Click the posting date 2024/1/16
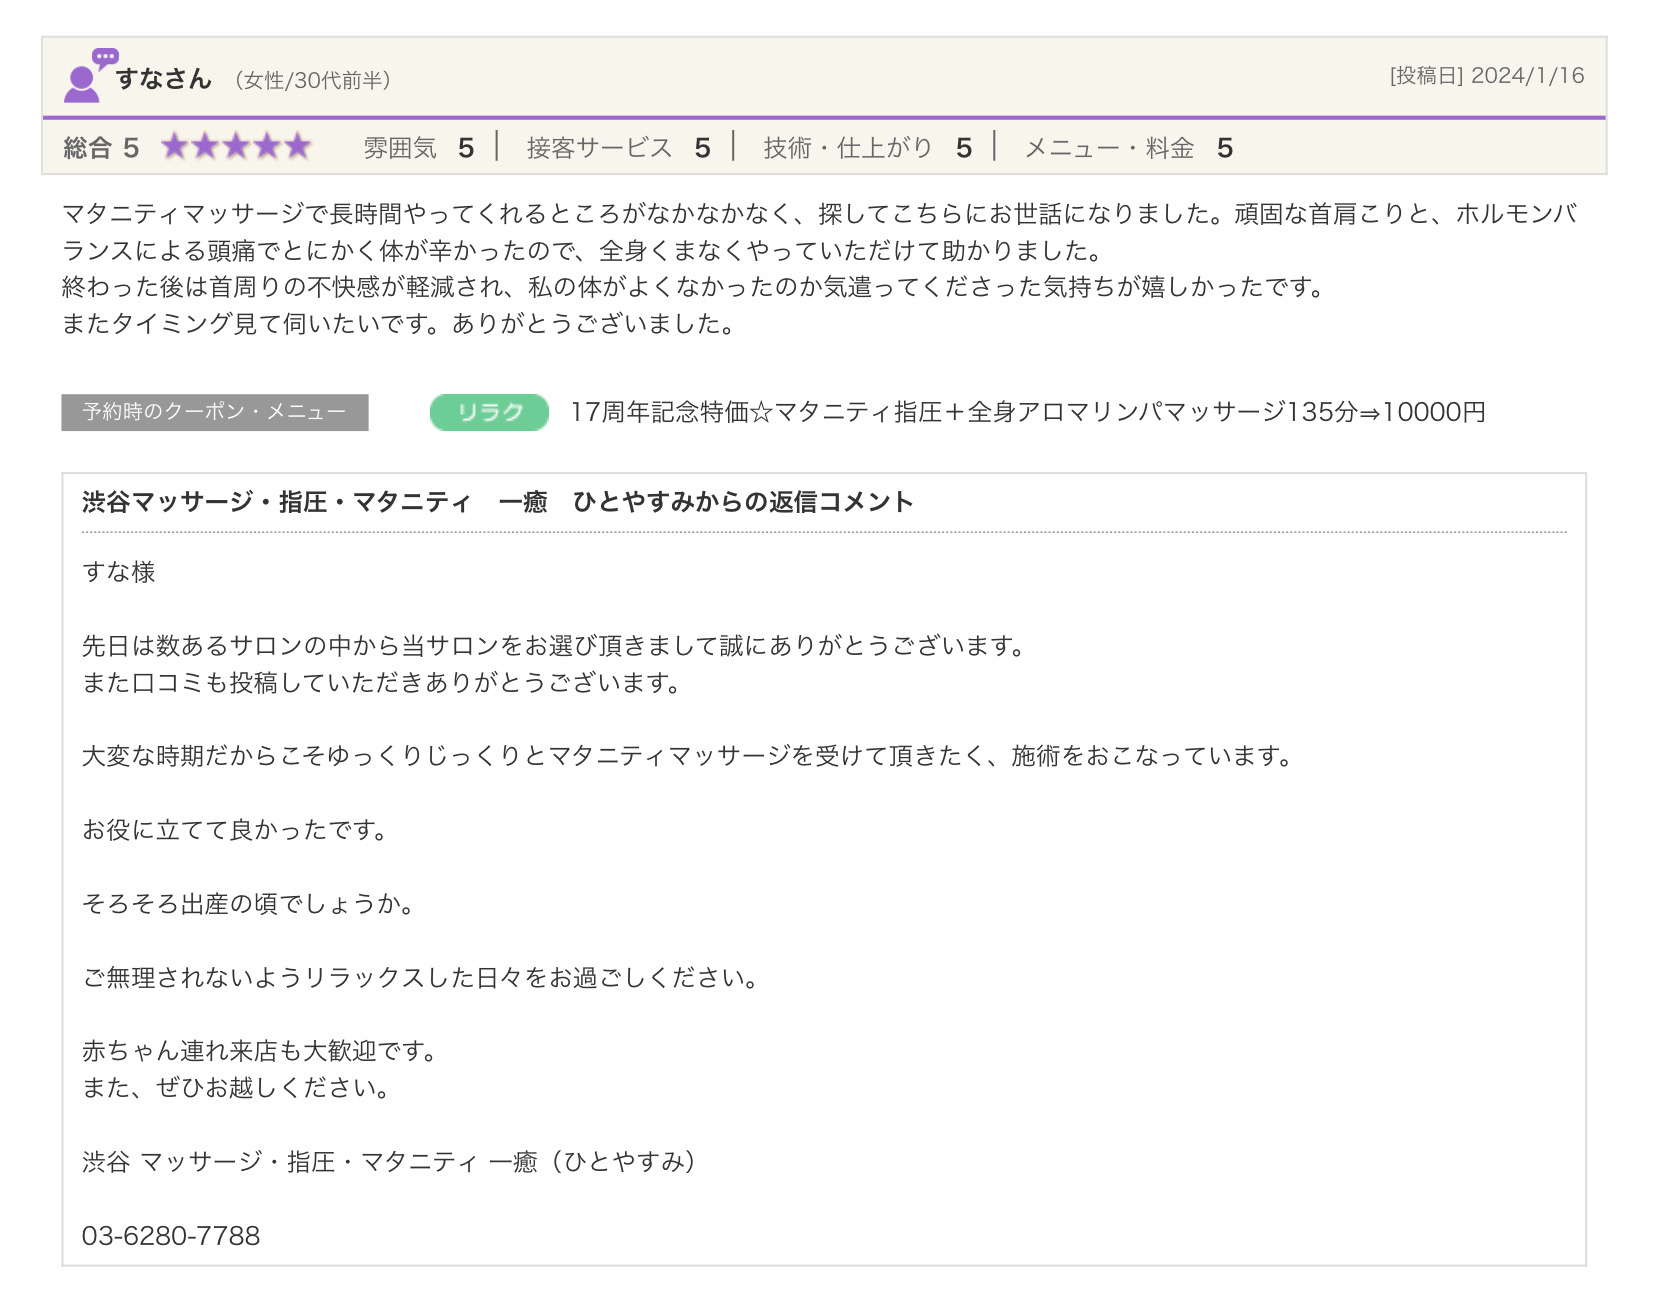The height and width of the screenshot is (1305, 1669). pos(1527,76)
